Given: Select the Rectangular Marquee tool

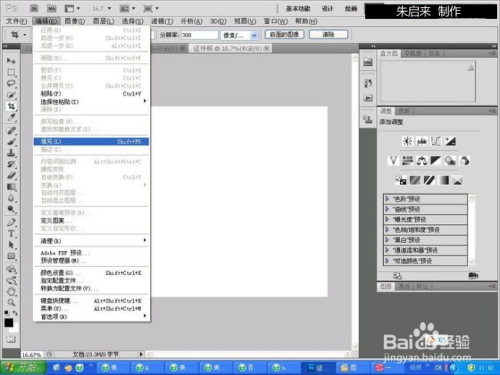Looking at the screenshot, I should pos(11,72).
